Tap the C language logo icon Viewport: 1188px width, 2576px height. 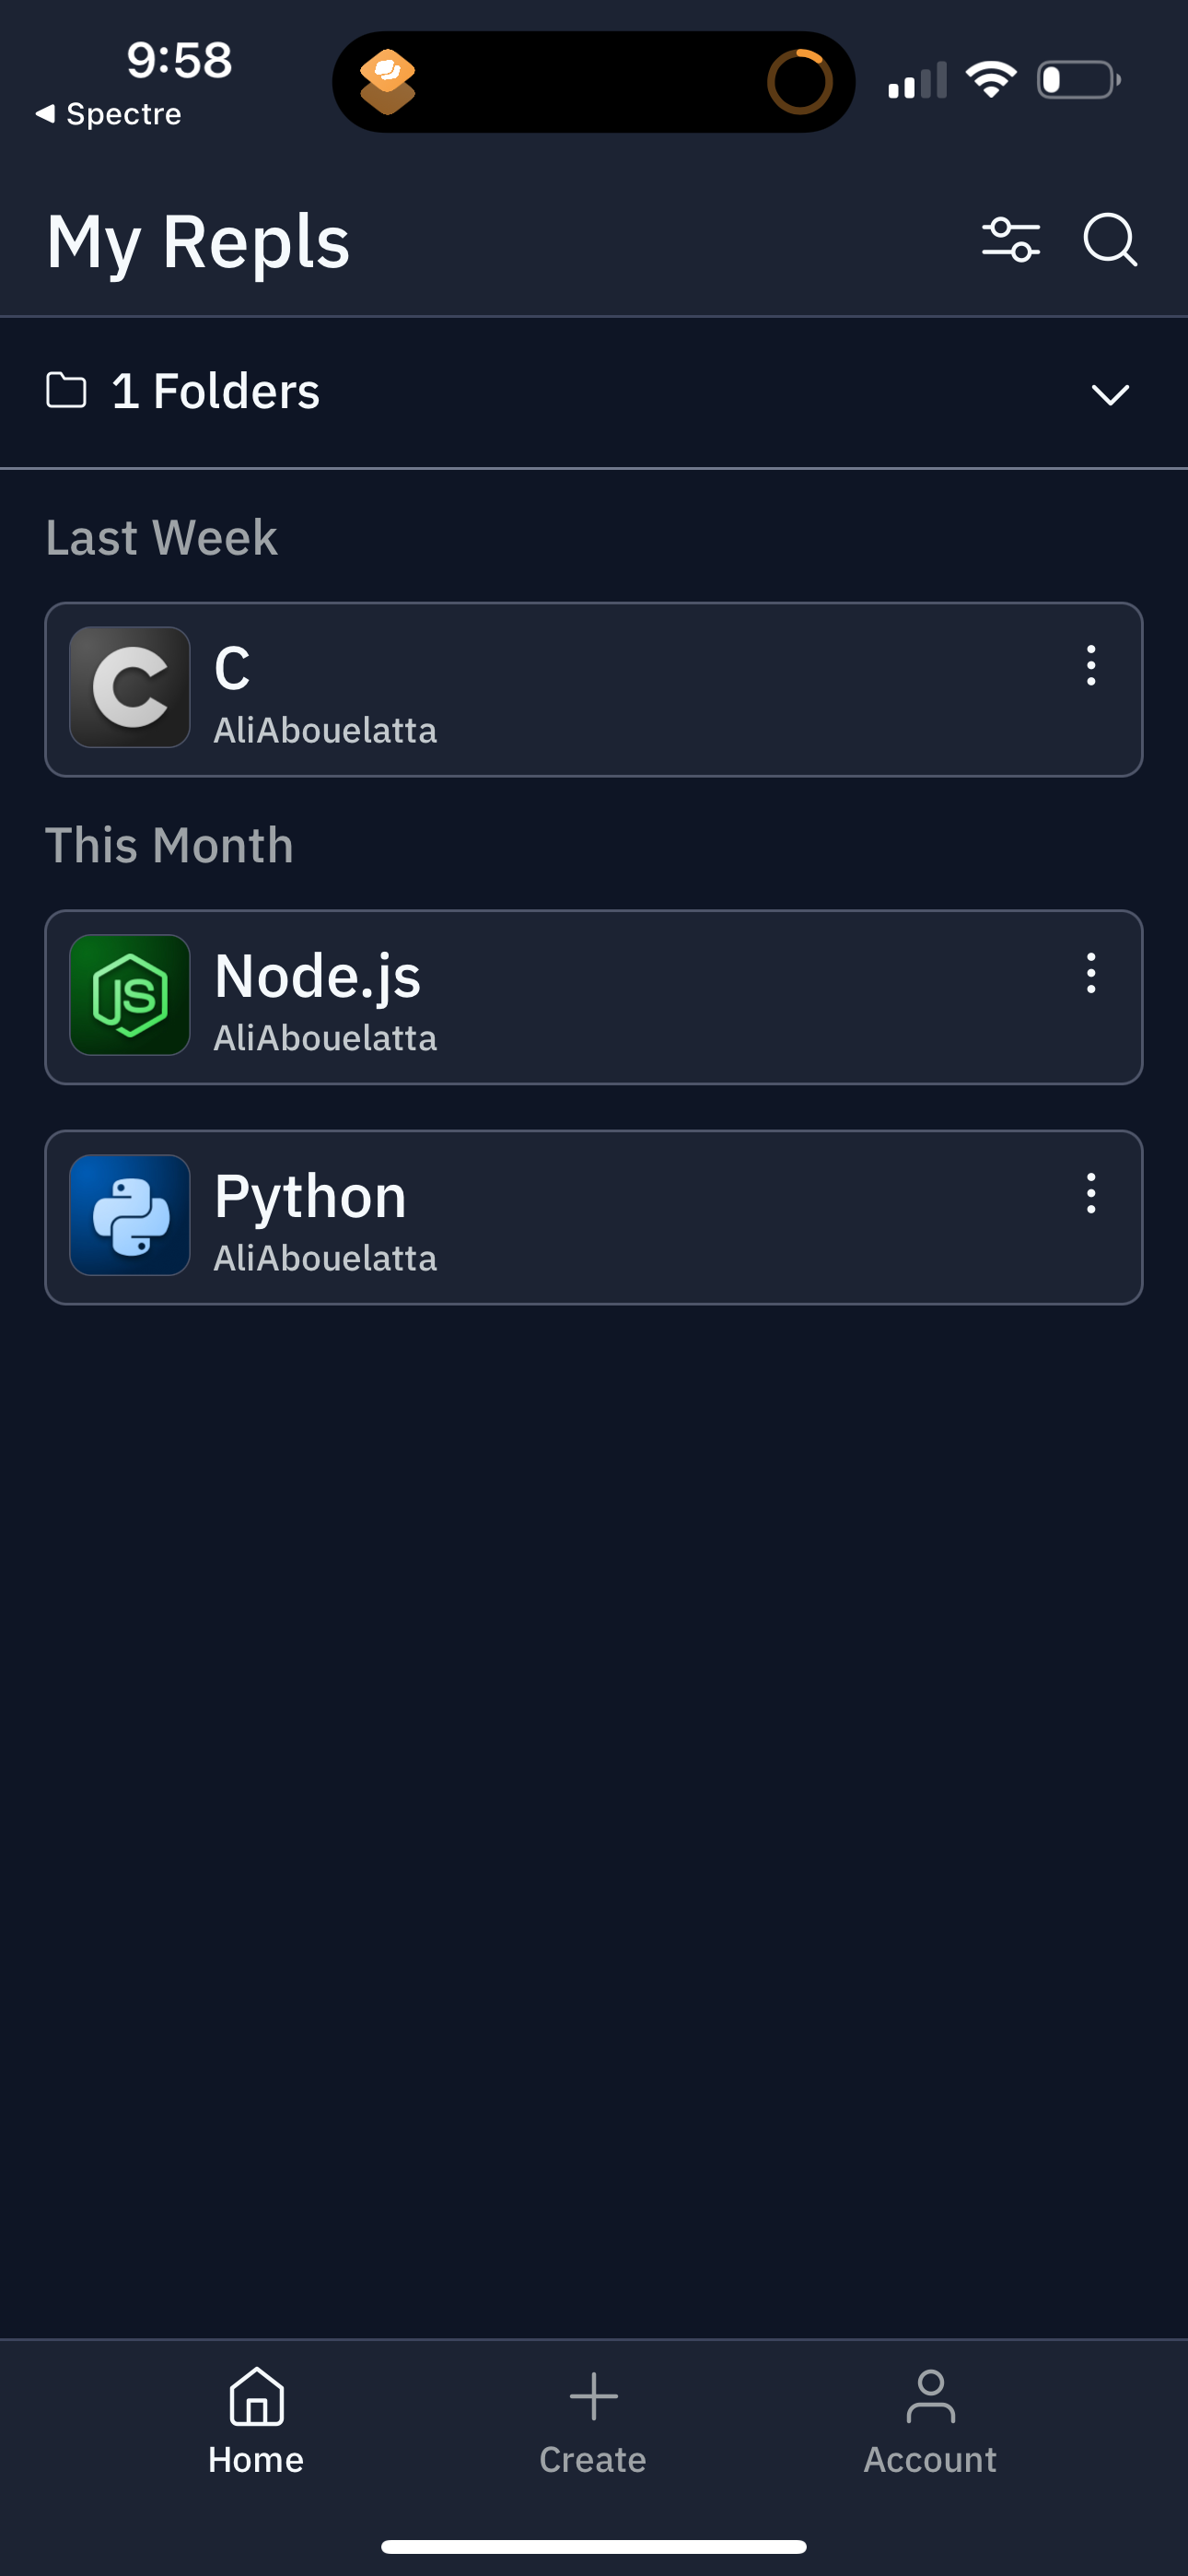click(x=130, y=687)
